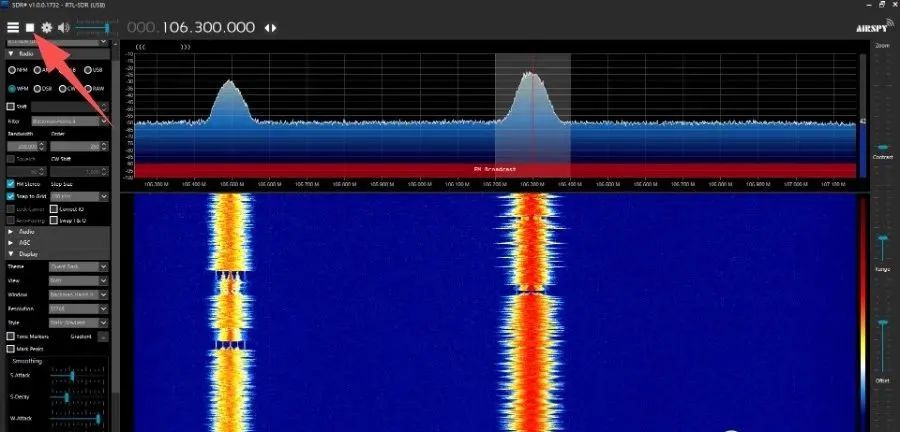Click the CW Shift value field
900x432 pixels.
click(x=79, y=172)
